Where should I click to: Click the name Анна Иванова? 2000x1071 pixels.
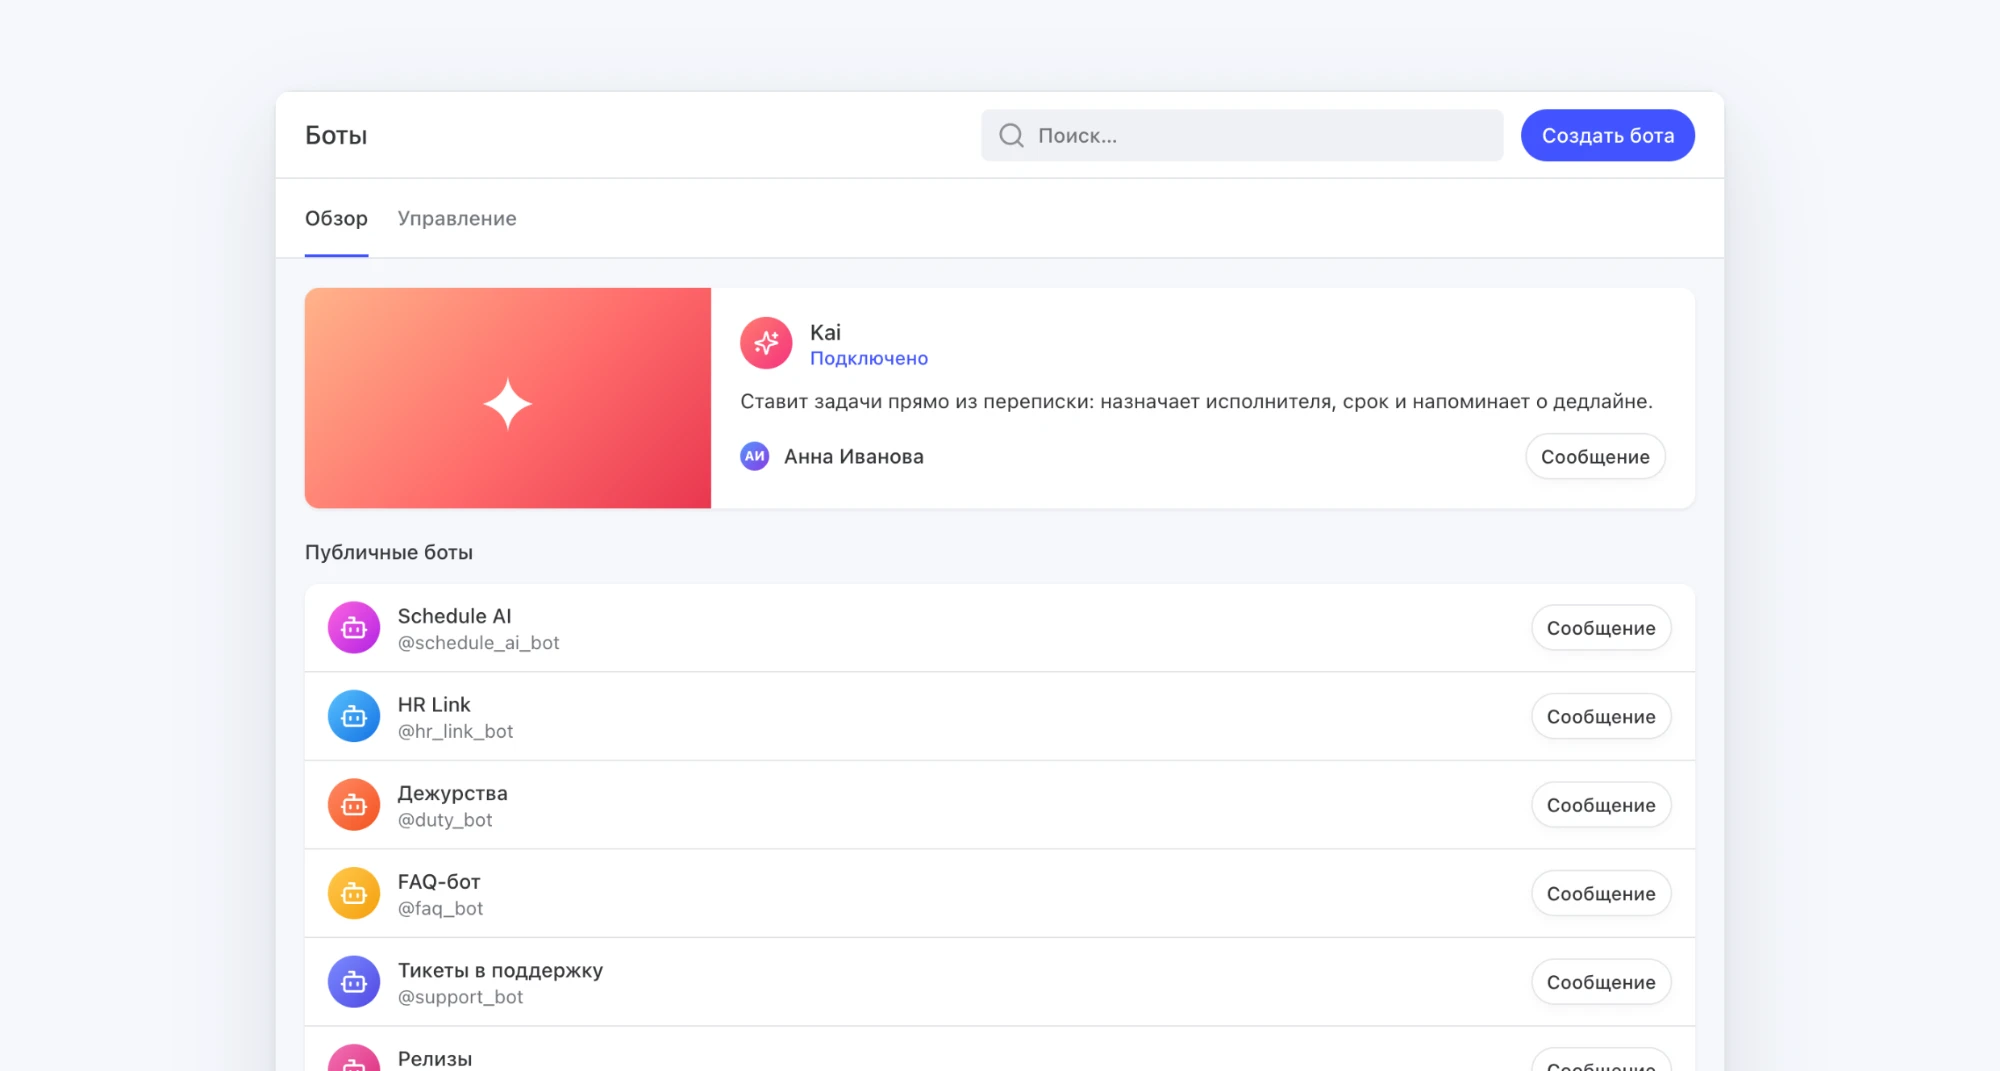pyautogui.click(x=854, y=456)
